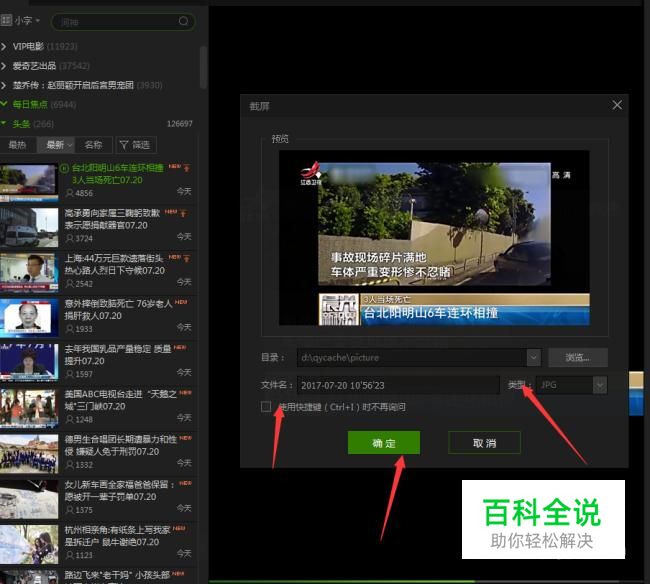Click title 路边飞来"老干妈" 小孩头部
650x584 pixels.
(x=117, y=575)
